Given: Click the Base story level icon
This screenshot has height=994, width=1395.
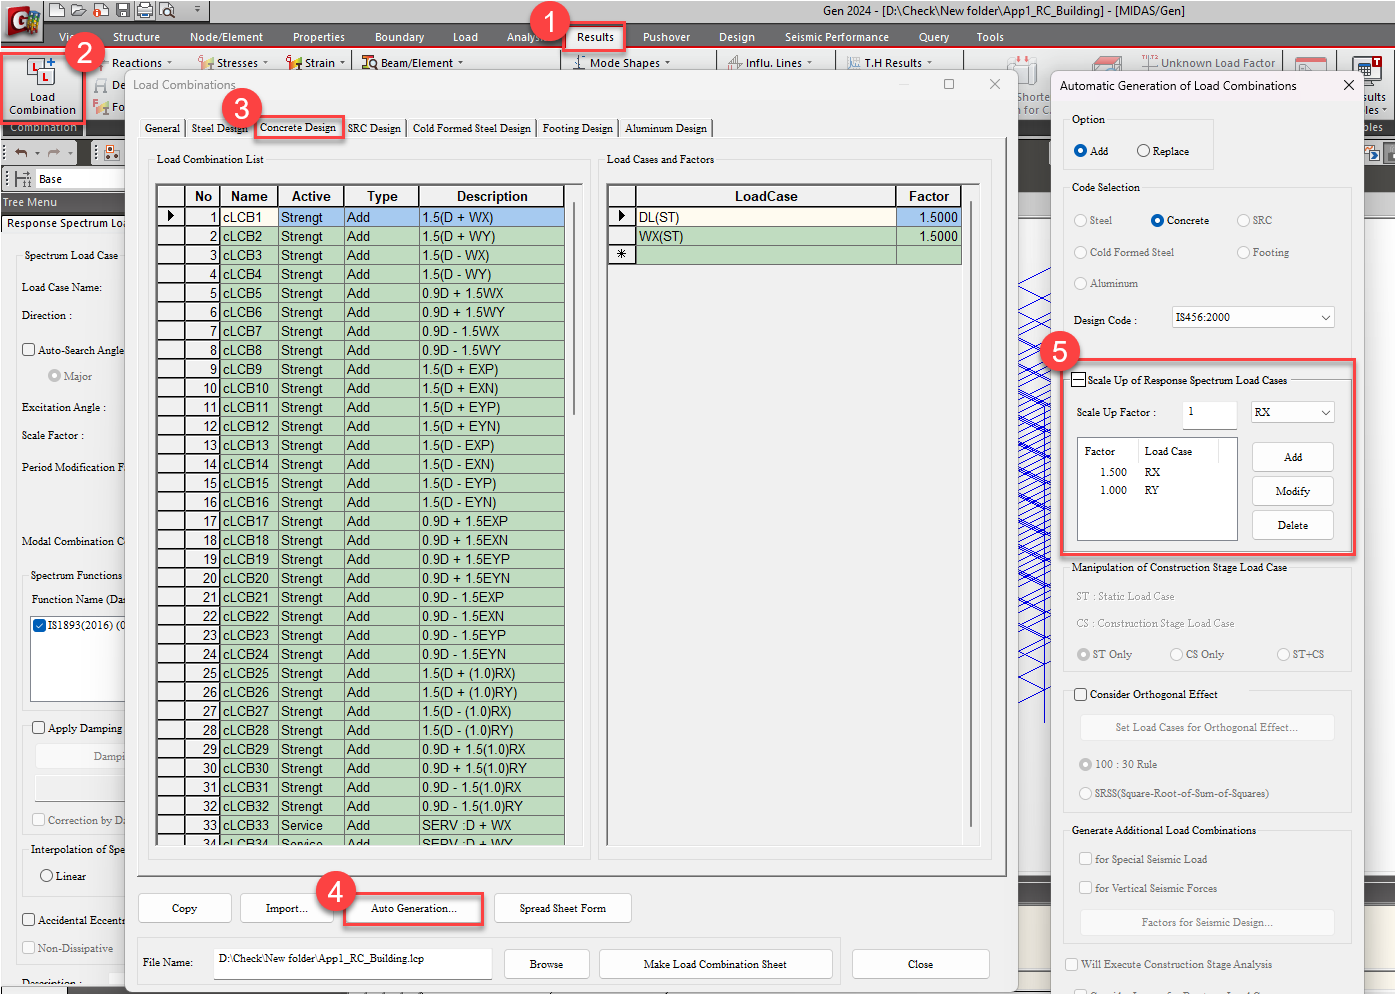Looking at the screenshot, I should pyautogui.click(x=23, y=179).
